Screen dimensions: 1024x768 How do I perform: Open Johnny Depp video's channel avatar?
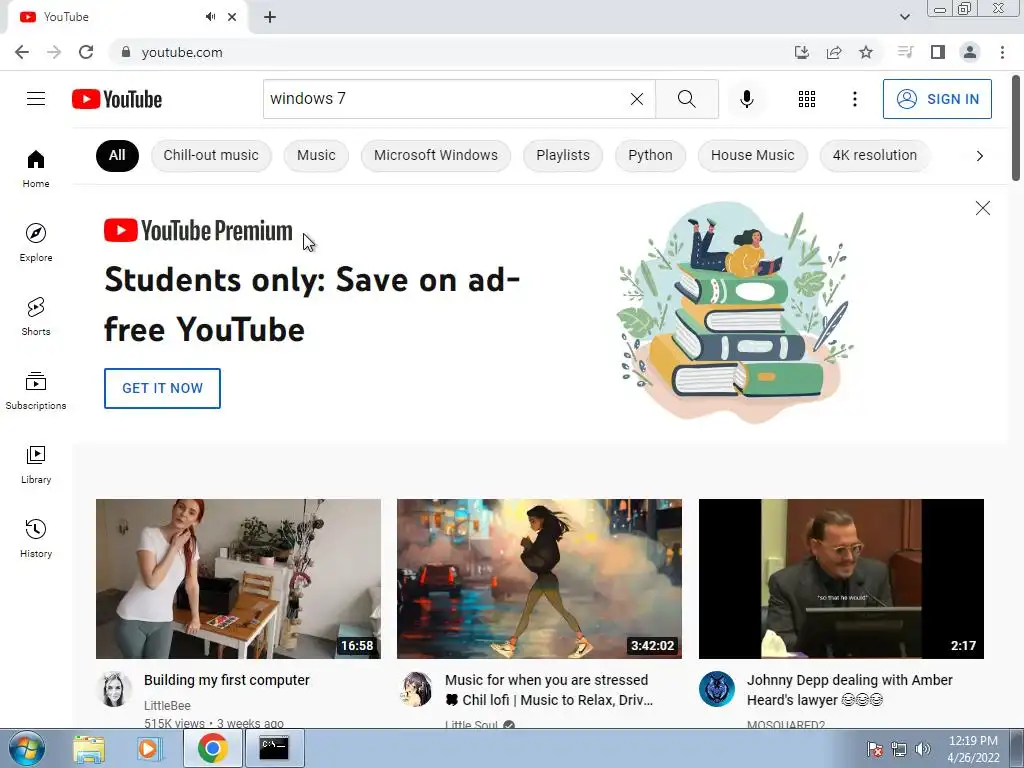716,688
